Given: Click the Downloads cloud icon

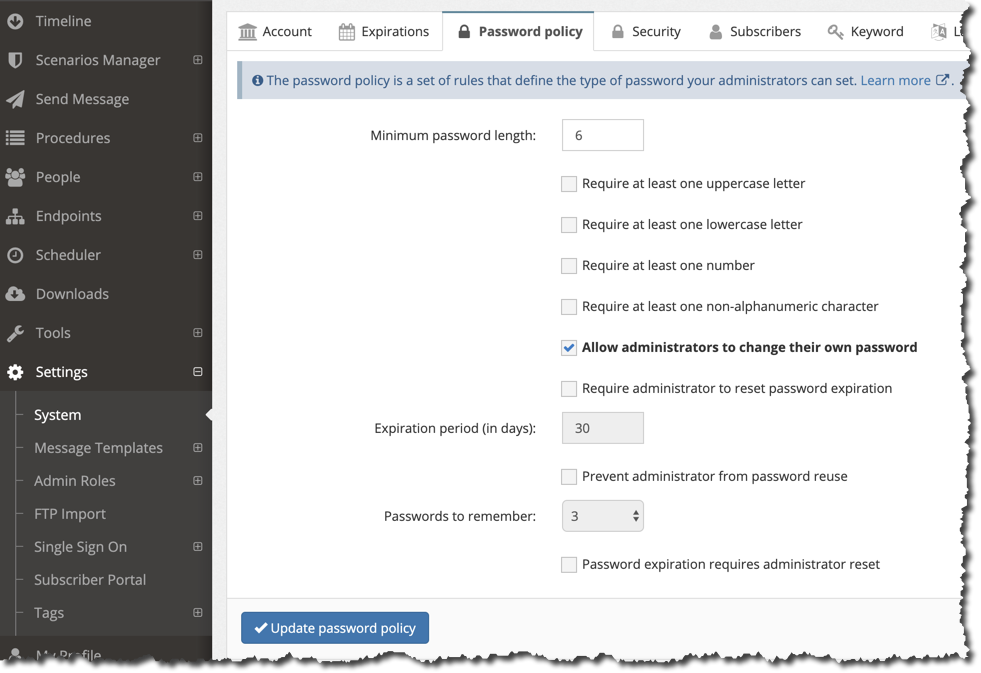Looking at the screenshot, I should (x=15, y=294).
